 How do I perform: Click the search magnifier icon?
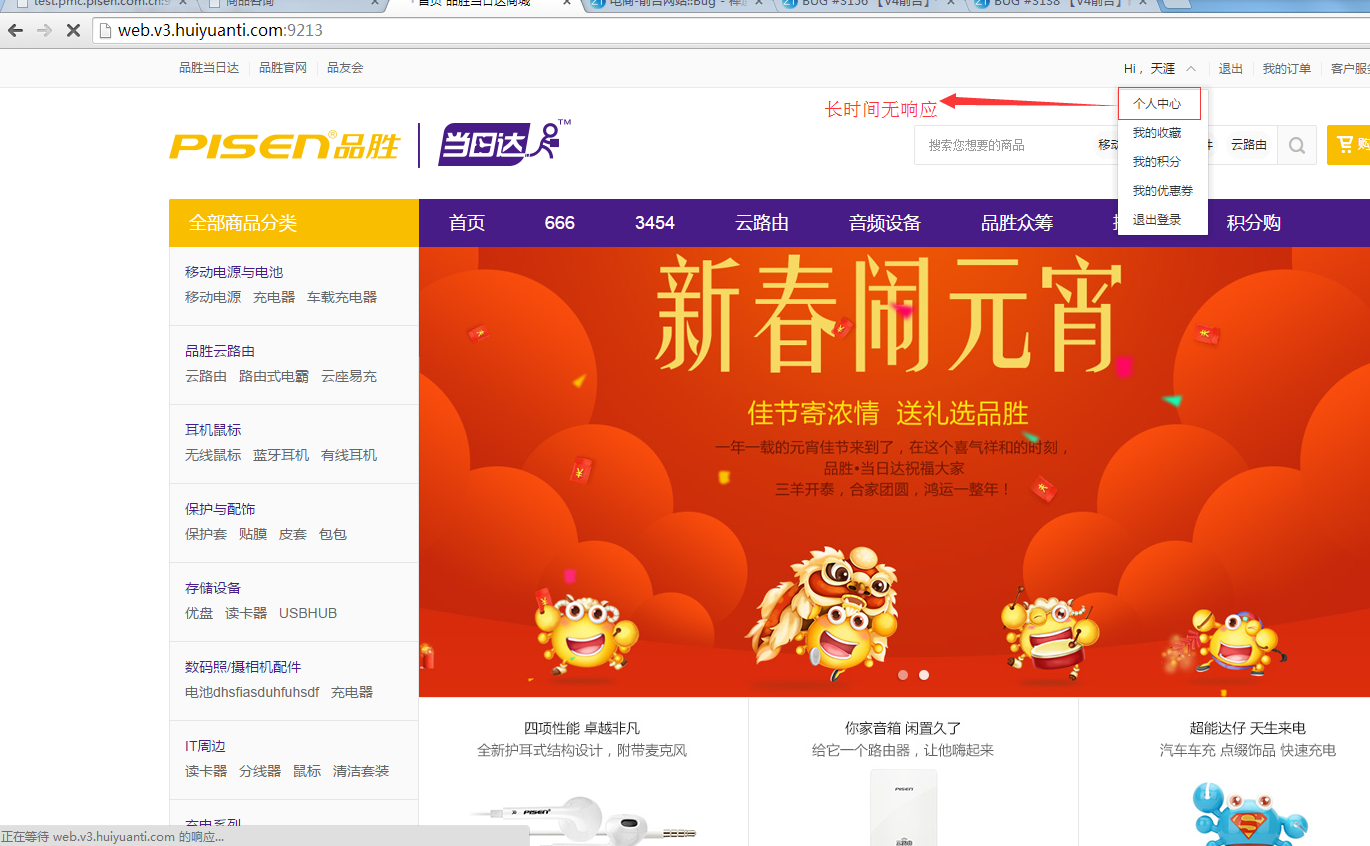coord(1297,146)
